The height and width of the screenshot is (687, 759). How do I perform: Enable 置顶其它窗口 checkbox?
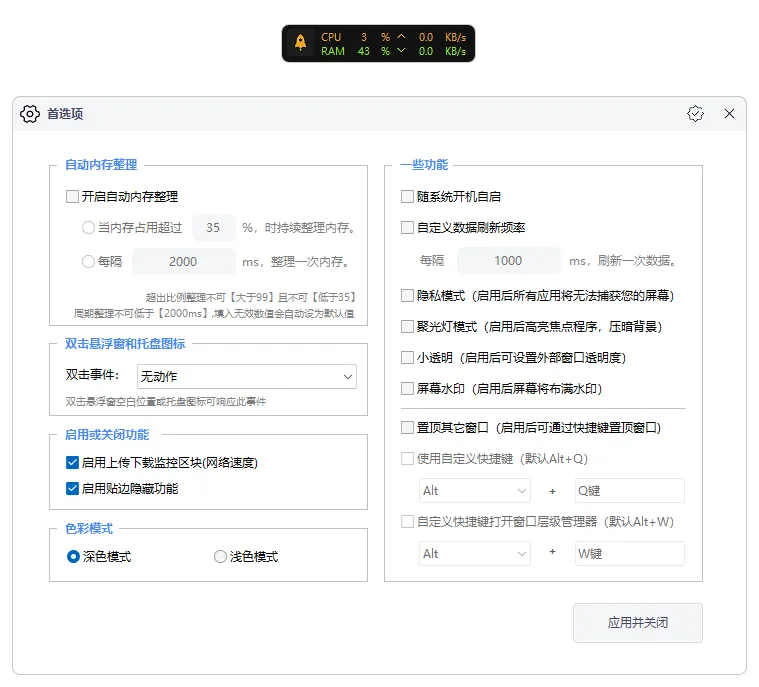pyautogui.click(x=408, y=427)
